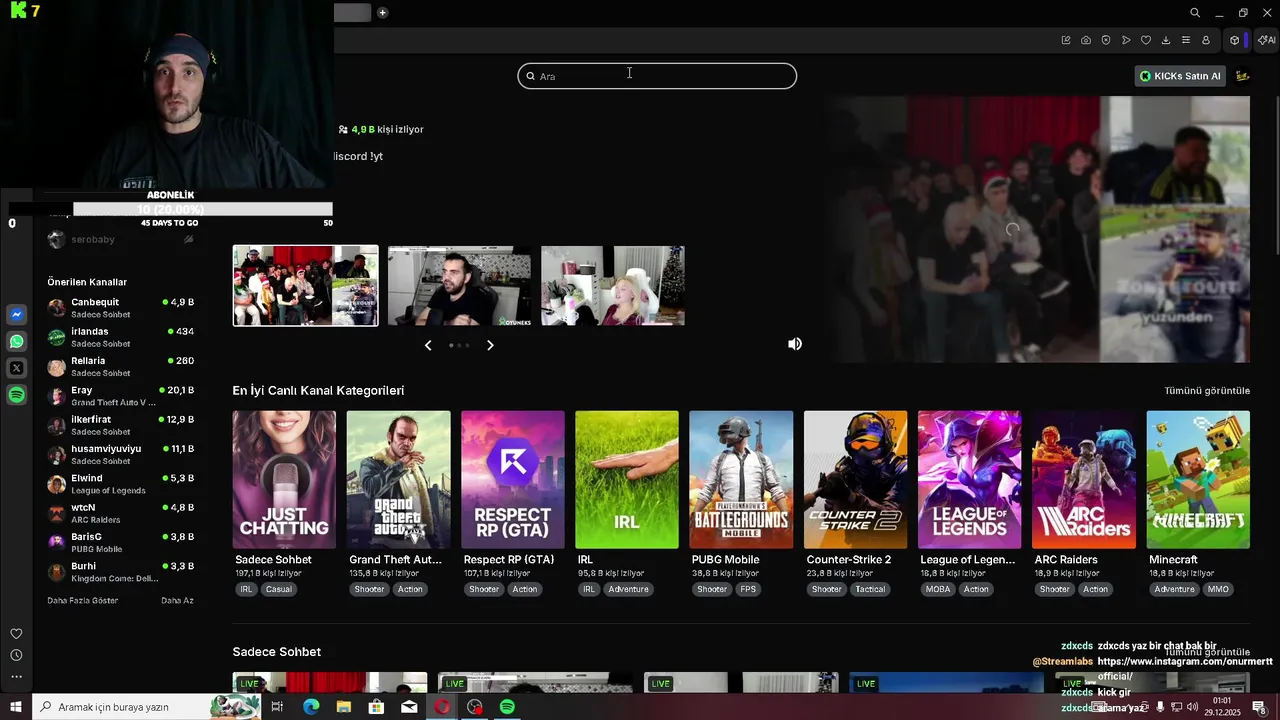This screenshot has height=720, width=1280.
Task: Open the PUBG Mobile category card
Action: tap(741, 479)
